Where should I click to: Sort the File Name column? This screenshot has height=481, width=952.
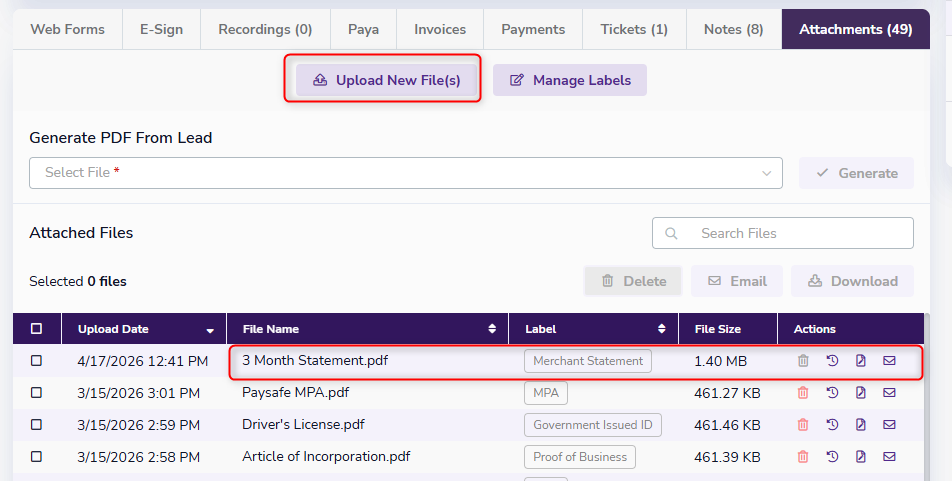(492, 329)
